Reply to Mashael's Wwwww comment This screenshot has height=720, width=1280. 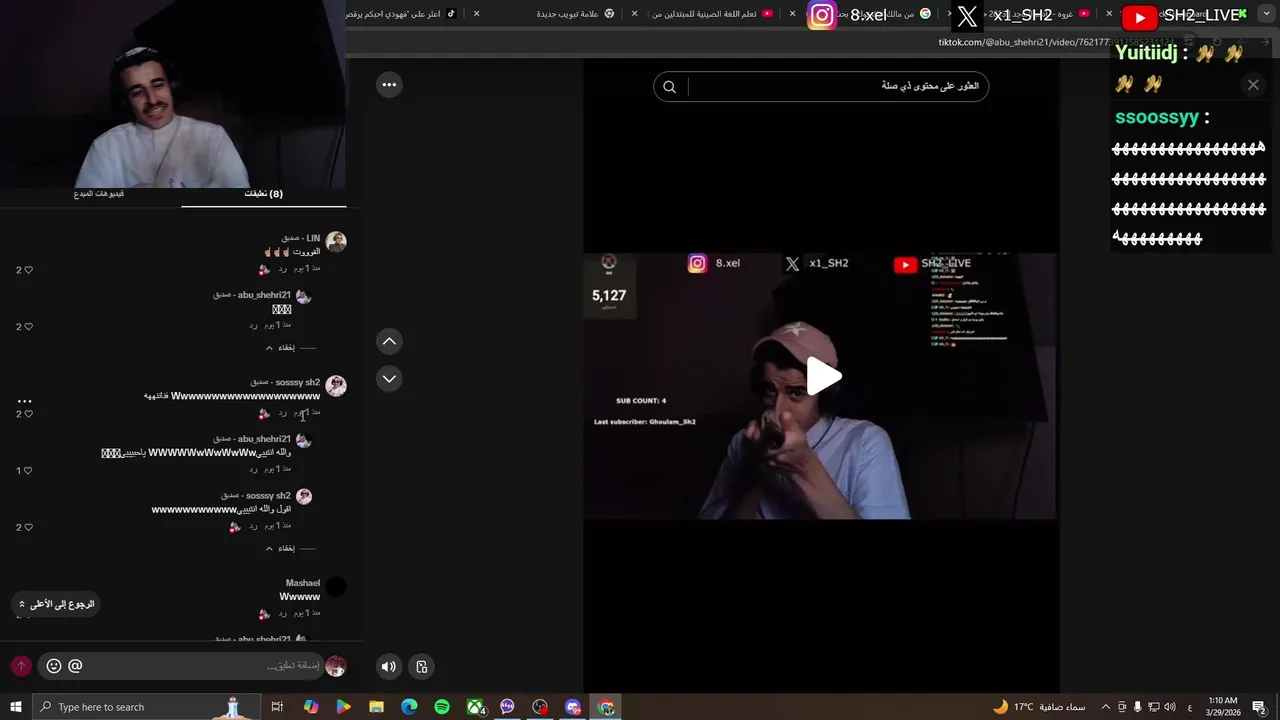tap(283, 613)
